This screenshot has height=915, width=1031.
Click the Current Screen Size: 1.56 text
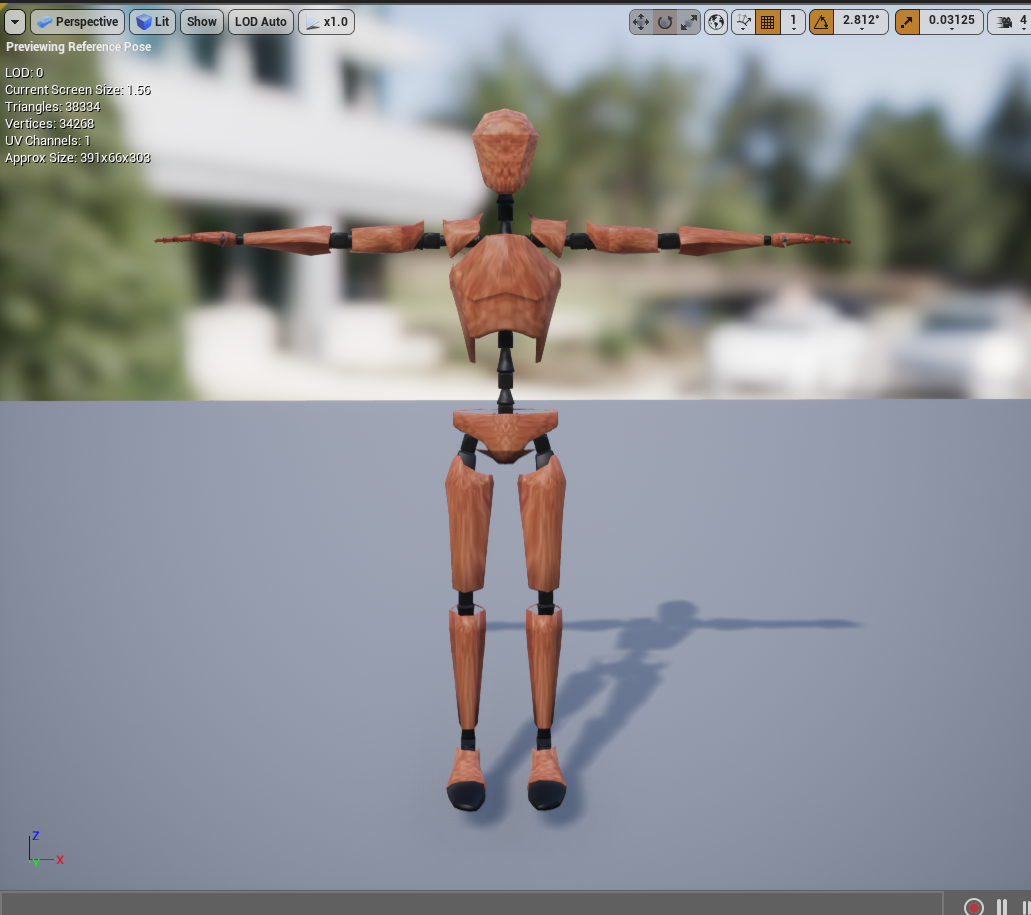coord(78,89)
